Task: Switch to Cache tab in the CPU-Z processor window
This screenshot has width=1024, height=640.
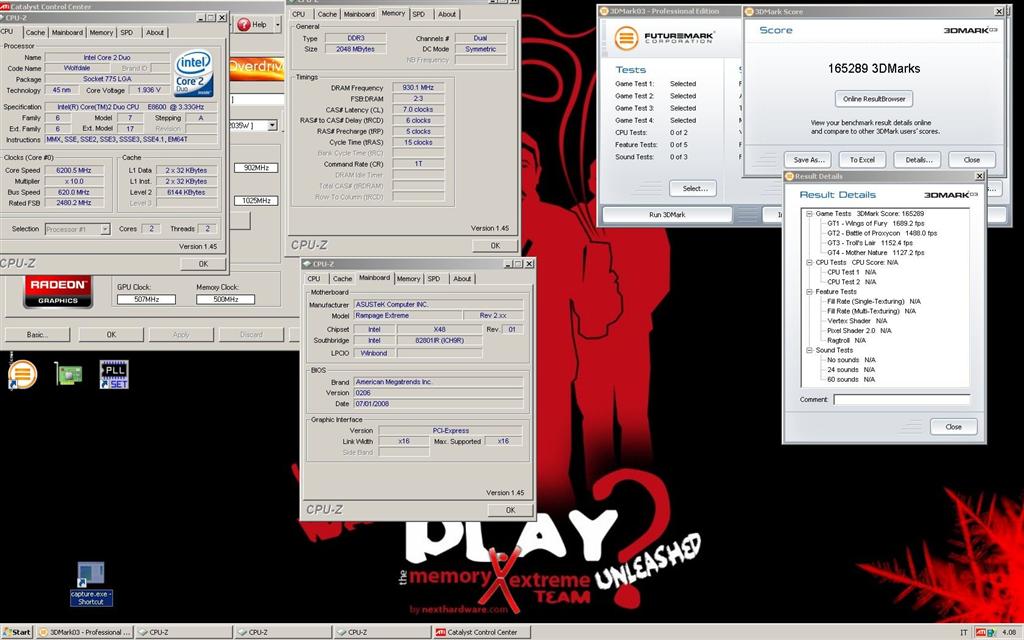Action: pyautogui.click(x=35, y=33)
